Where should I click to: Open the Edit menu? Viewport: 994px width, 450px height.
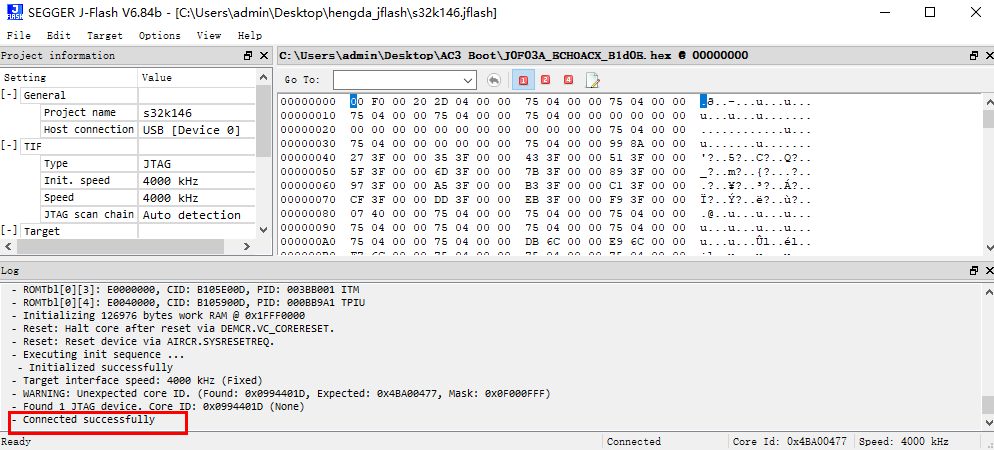pyautogui.click(x=58, y=35)
